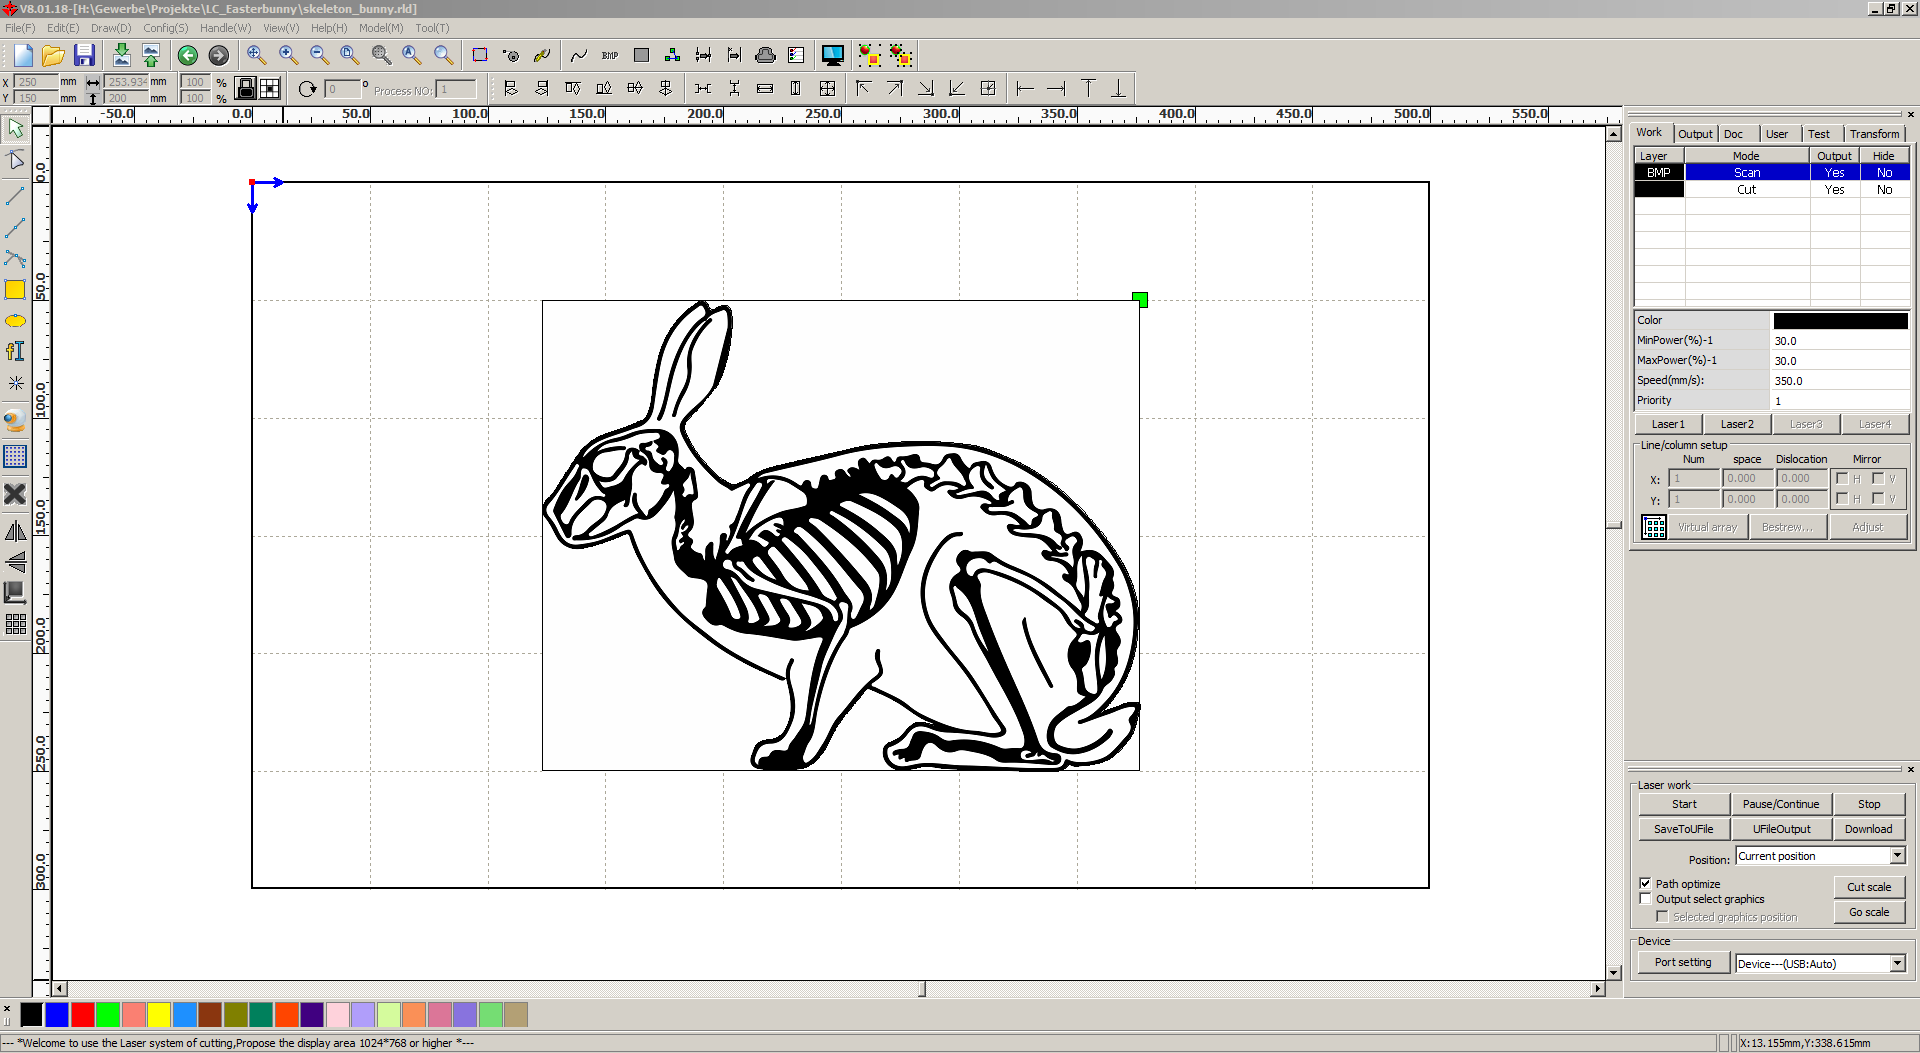
Task: Toggle Y row Mirror H checkbox
Action: pos(1842,498)
